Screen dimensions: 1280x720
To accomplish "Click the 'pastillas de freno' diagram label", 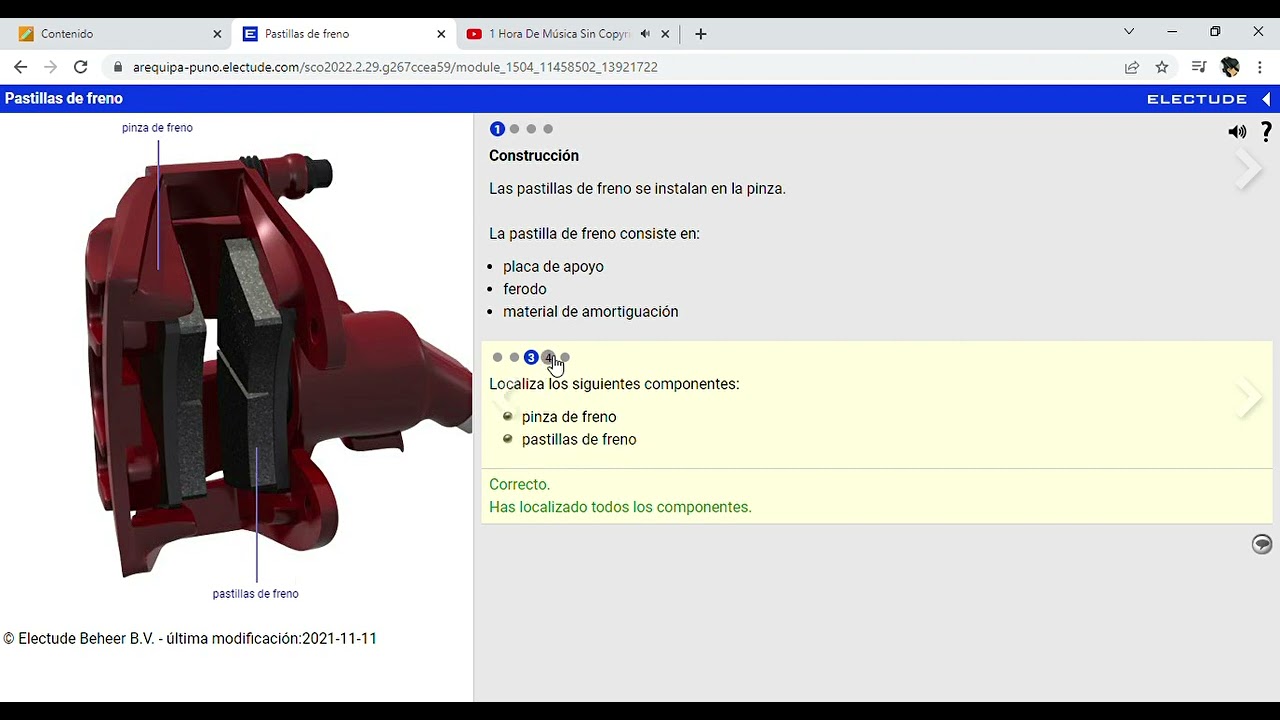I will (x=255, y=594).
